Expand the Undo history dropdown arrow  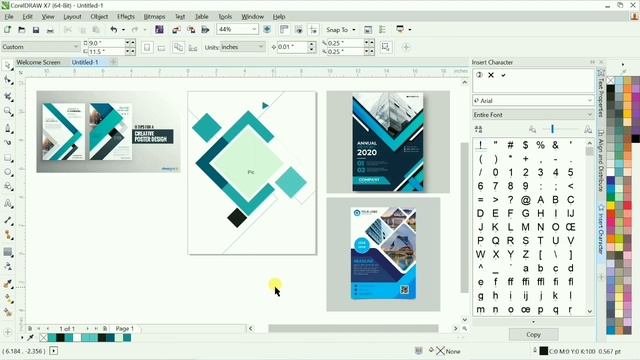[123, 30]
